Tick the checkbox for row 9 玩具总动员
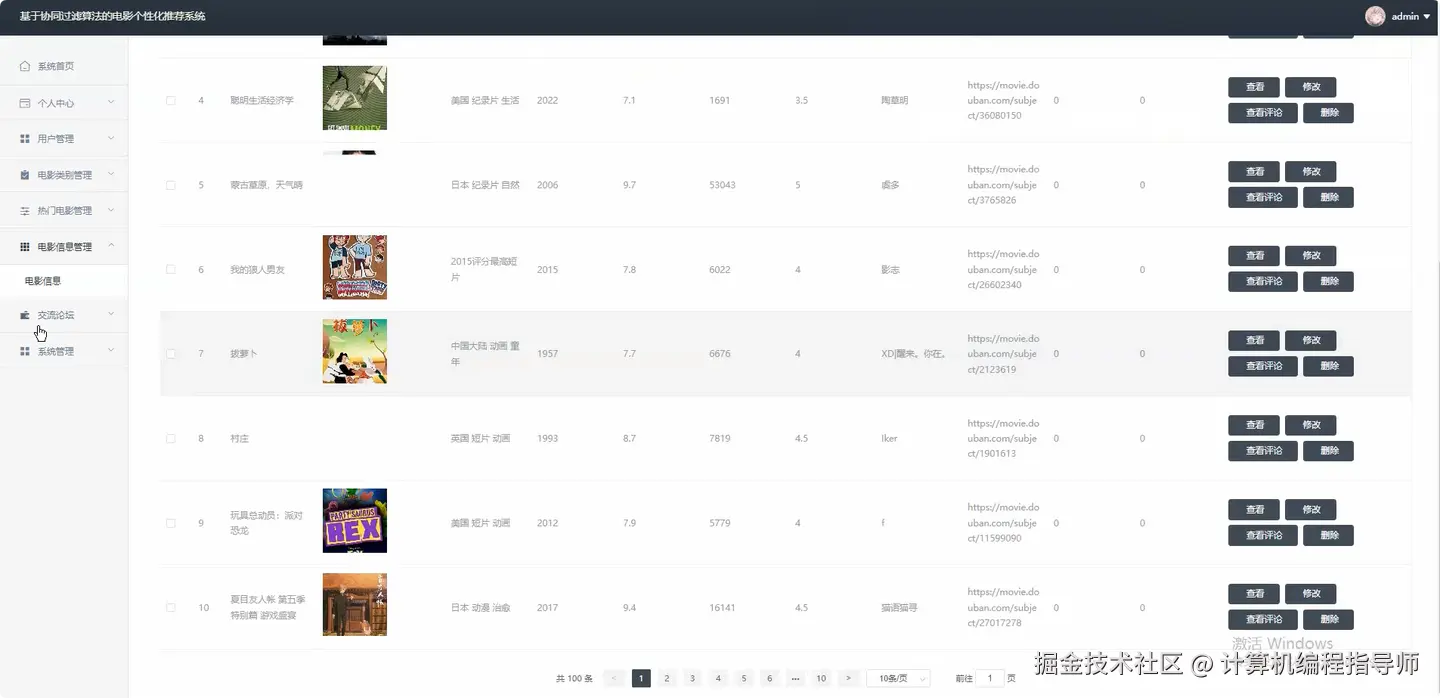The height and width of the screenshot is (698, 1440). pos(171,523)
